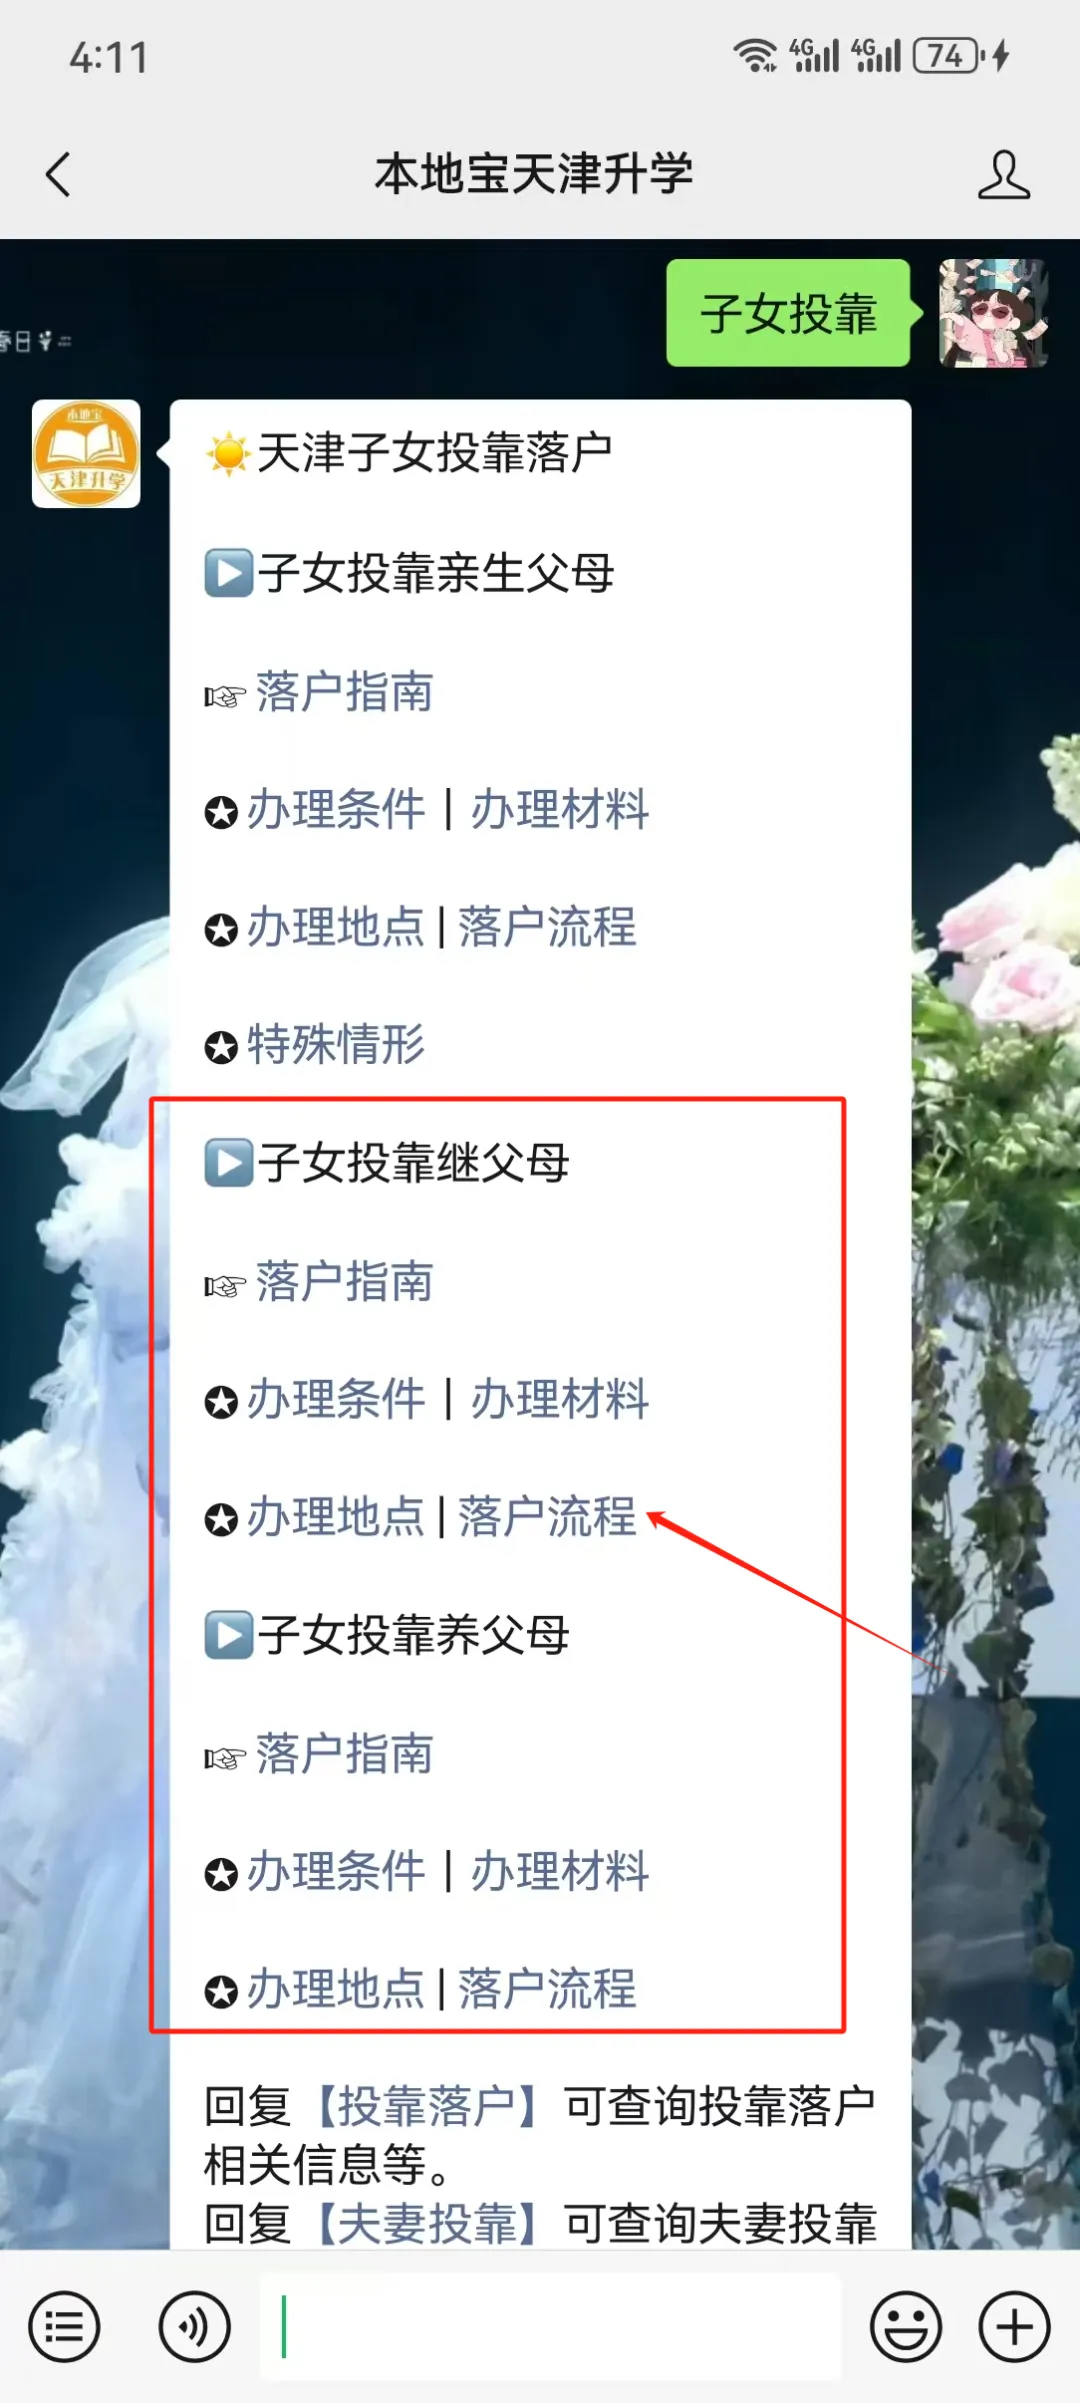Tap the 本地宝天津升学 account avatar

[x=86, y=454]
